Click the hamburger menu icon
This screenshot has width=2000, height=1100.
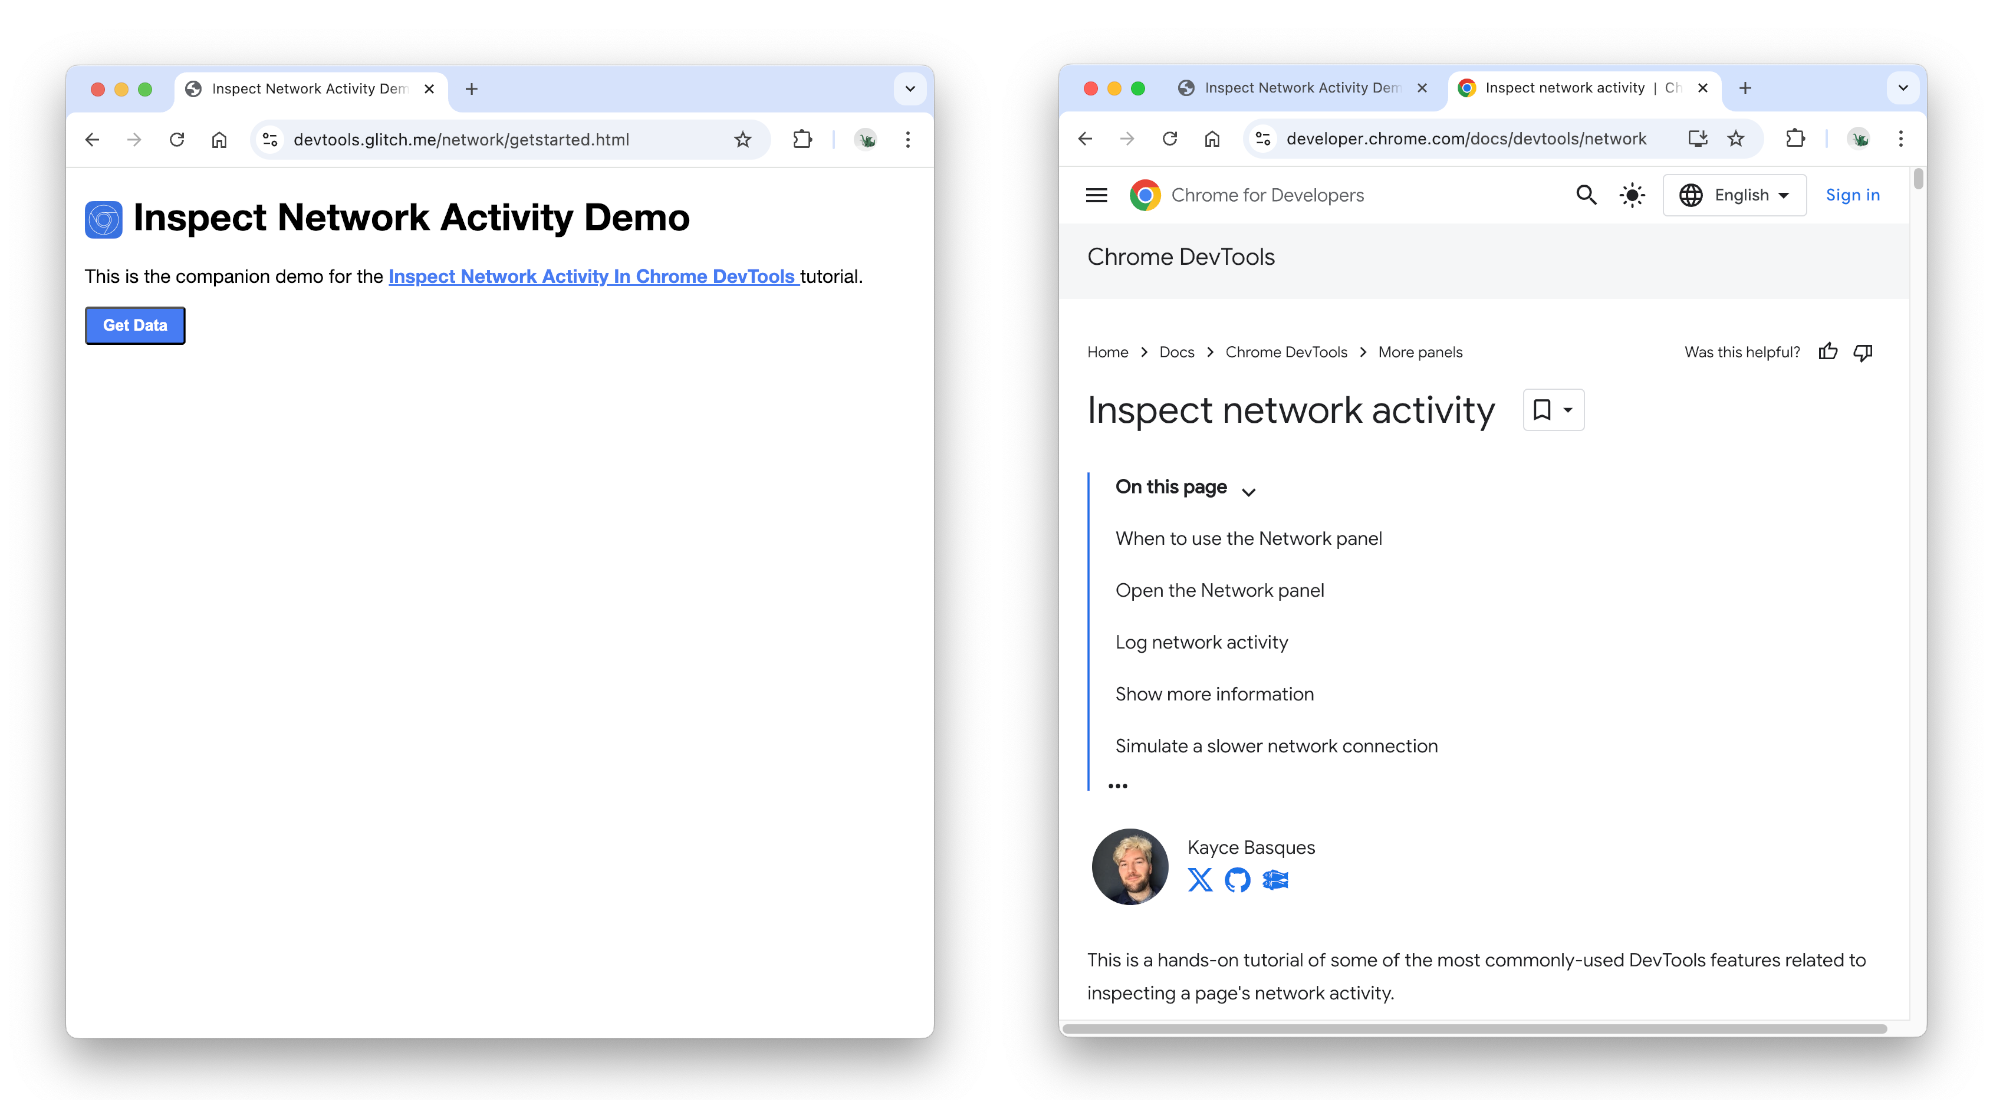point(1095,195)
